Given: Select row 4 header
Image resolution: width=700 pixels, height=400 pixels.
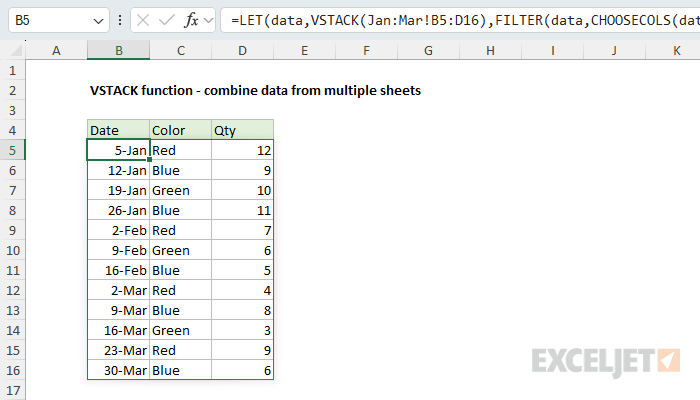Looking at the screenshot, I should 12,130.
